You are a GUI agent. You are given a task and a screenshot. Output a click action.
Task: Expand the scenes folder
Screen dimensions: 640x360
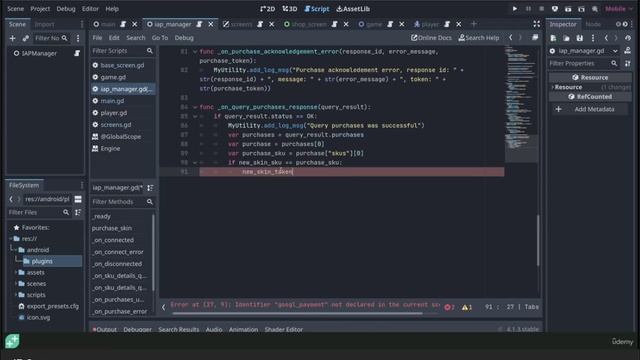point(16,283)
